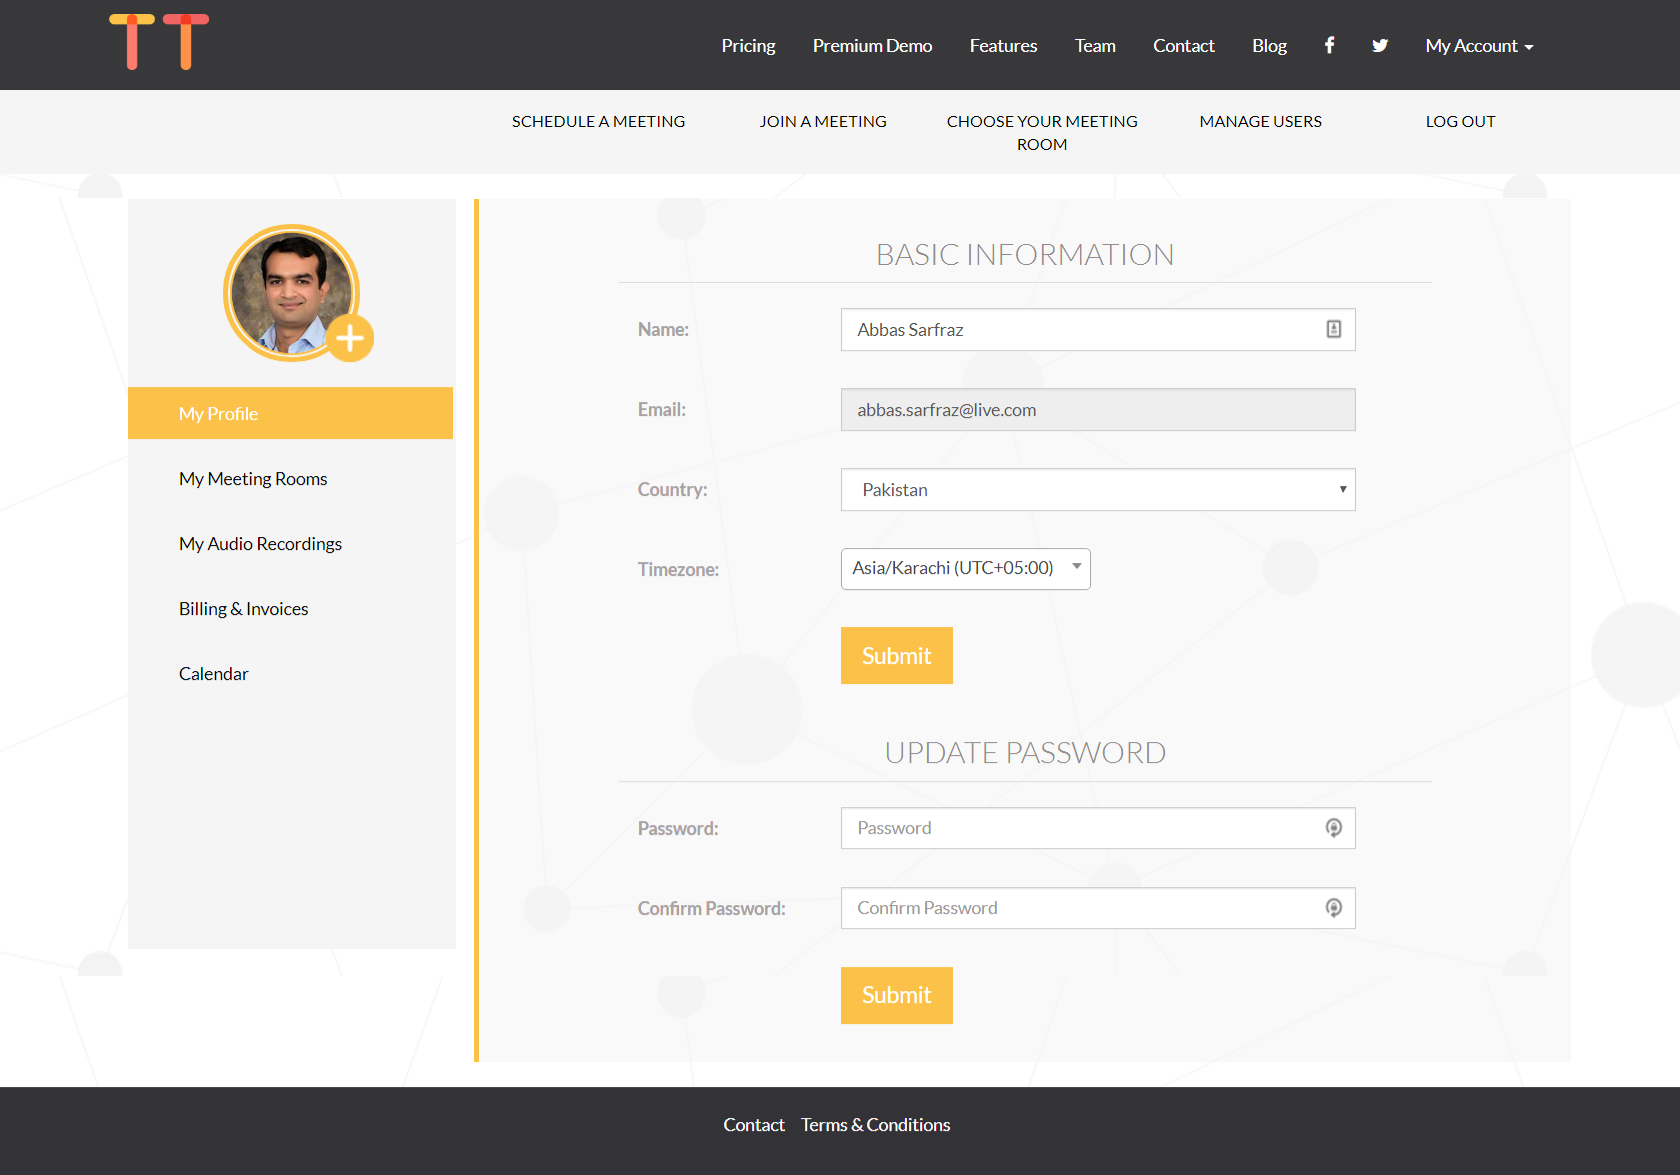Open the Facebook icon link

pyautogui.click(x=1329, y=45)
